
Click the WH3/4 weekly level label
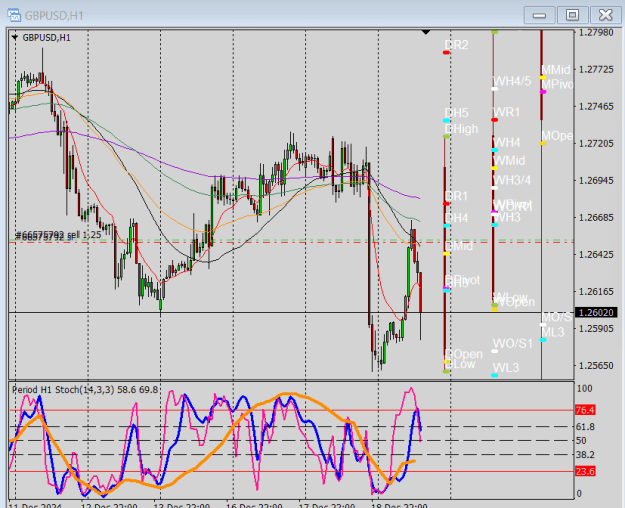[512, 180]
